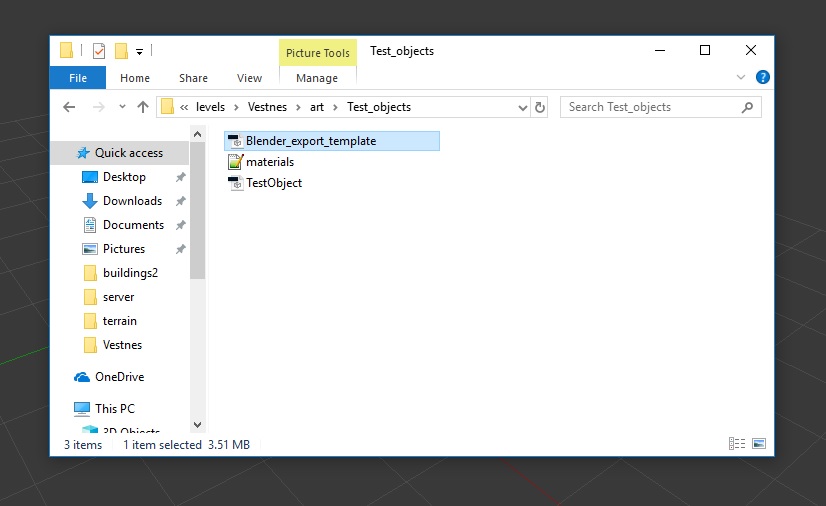Click the navigation pane scrollbar thumb

(198, 211)
